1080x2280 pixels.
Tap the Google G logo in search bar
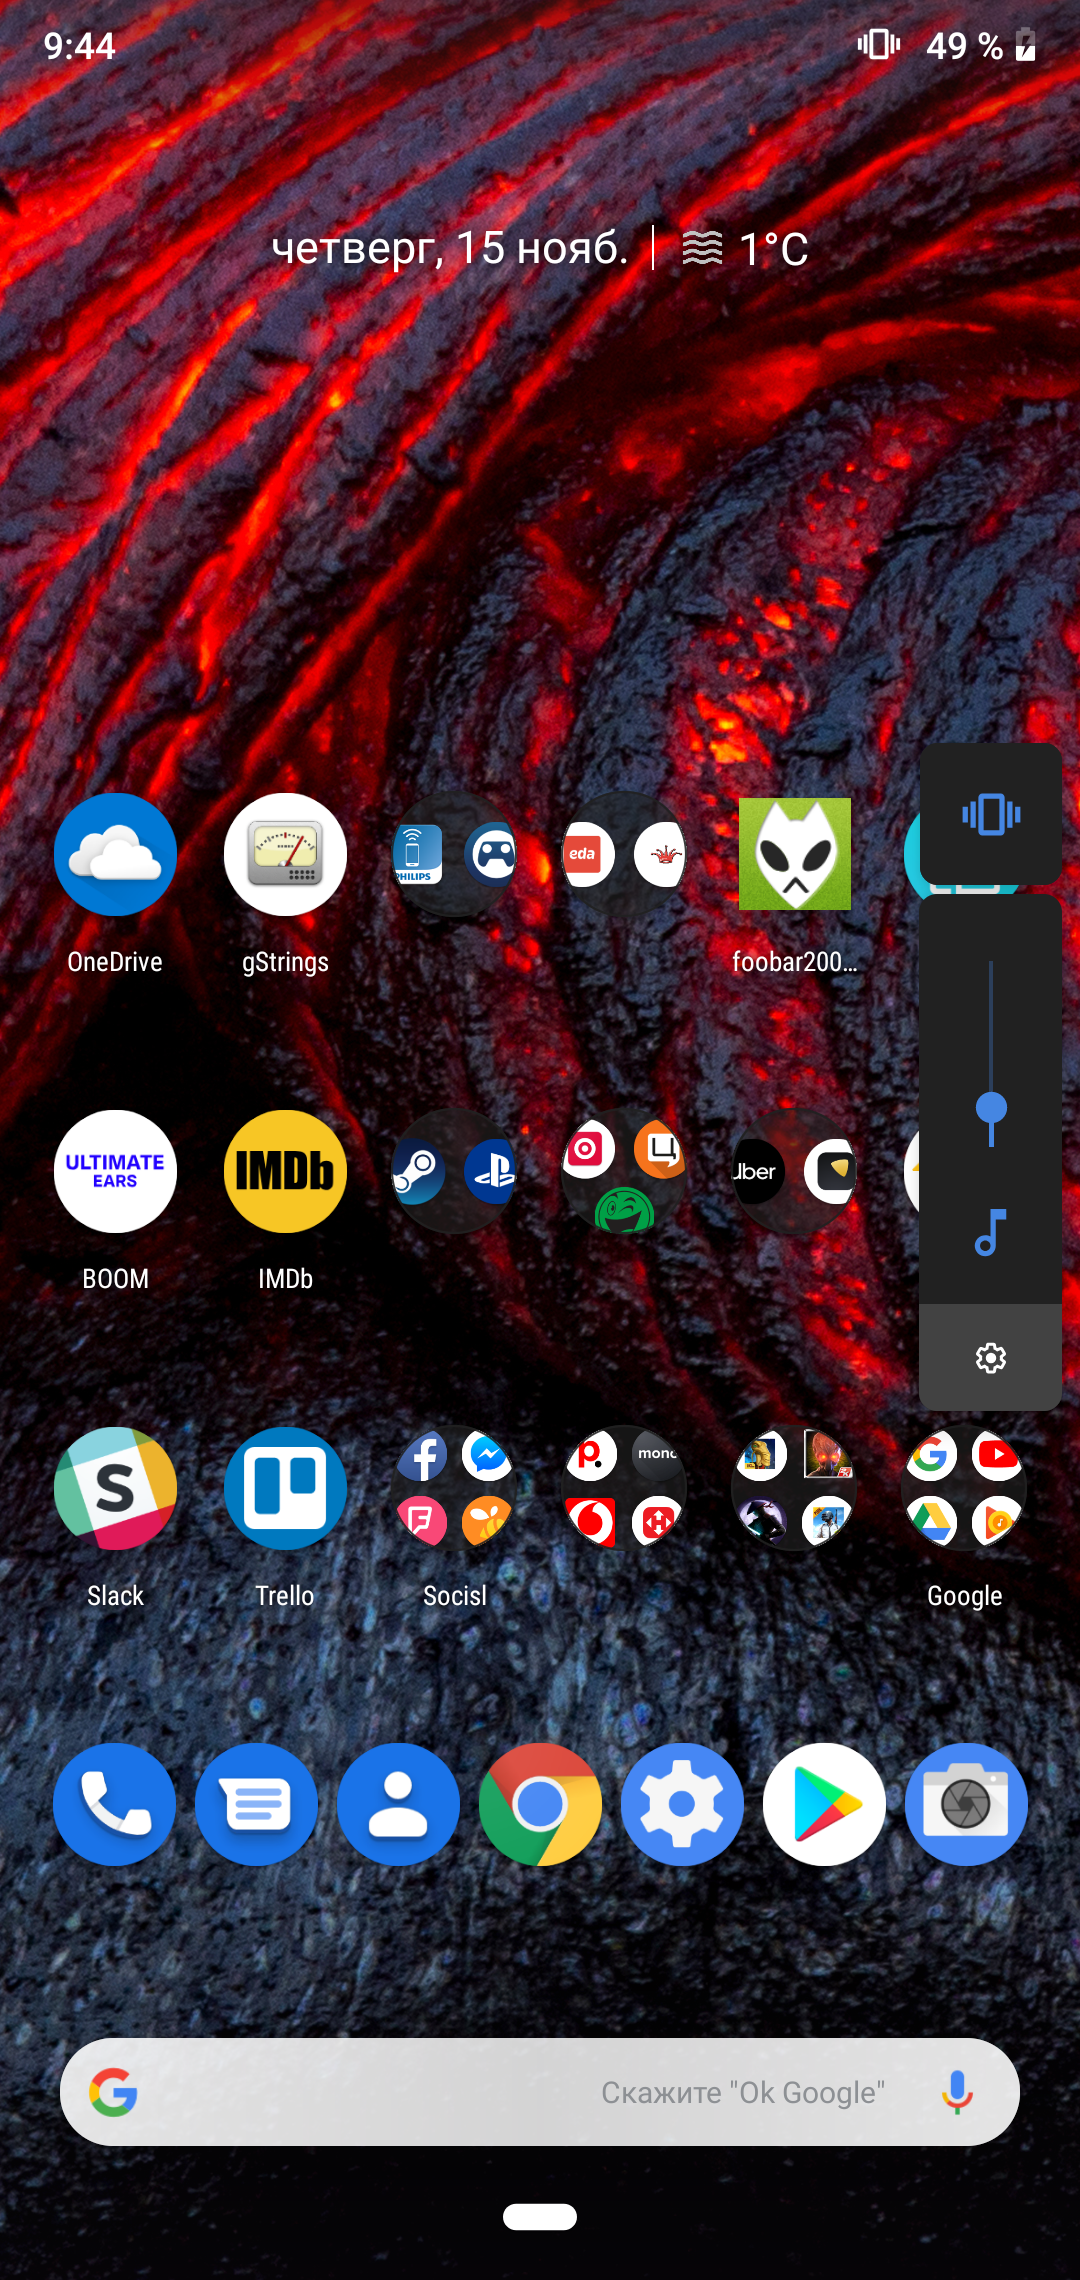pos(113,2092)
